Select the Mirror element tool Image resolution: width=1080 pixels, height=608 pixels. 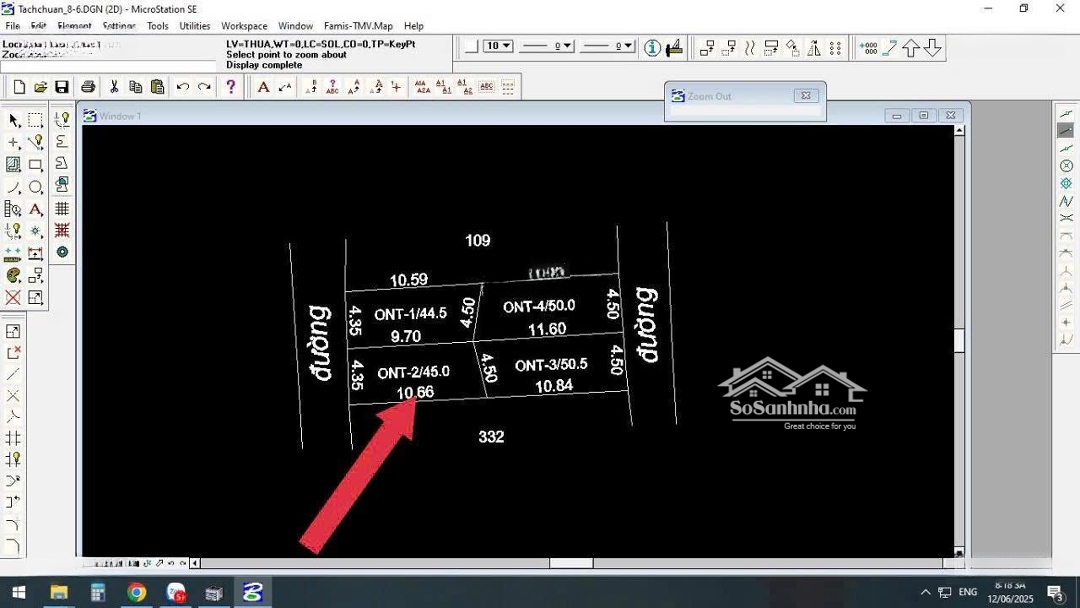814,47
